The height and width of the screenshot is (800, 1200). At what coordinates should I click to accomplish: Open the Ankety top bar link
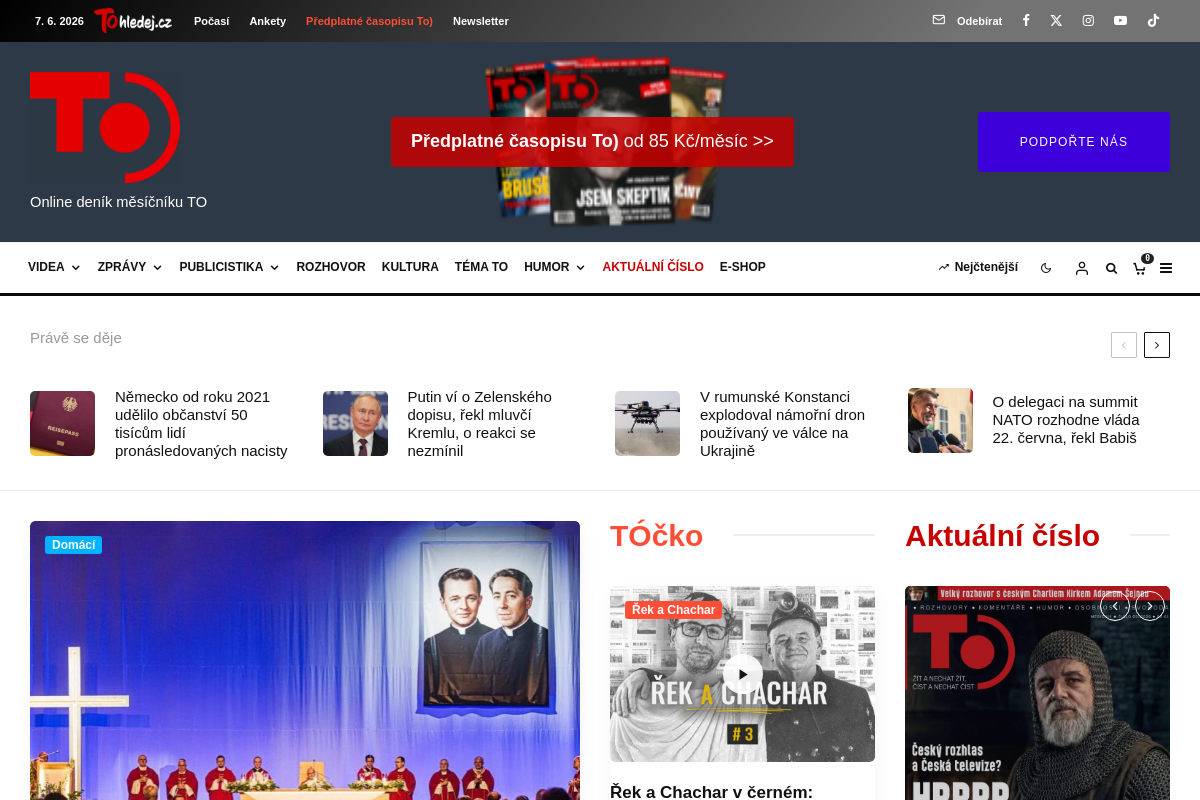[268, 21]
